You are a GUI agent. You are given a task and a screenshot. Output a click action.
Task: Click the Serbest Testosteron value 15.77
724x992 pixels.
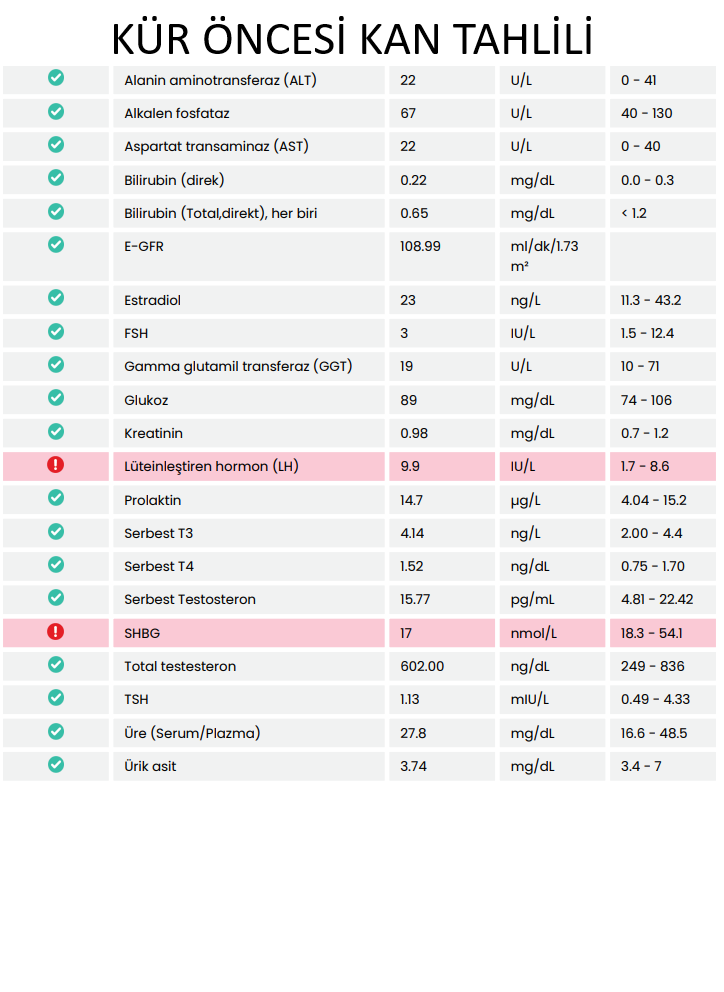pos(415,599)
